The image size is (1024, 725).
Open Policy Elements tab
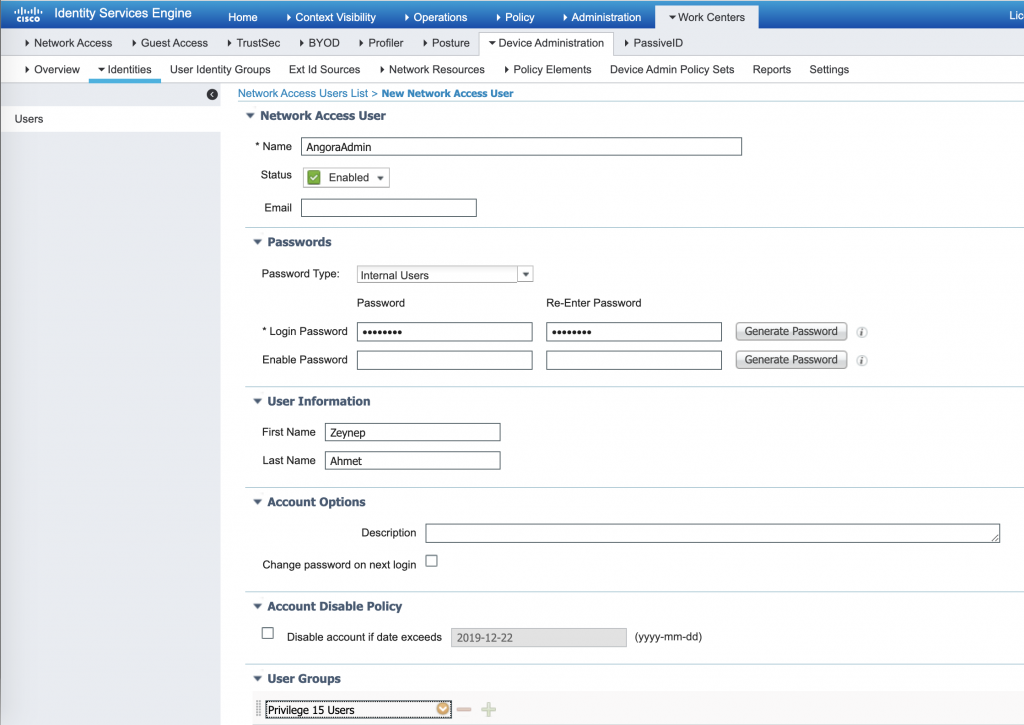547,70
